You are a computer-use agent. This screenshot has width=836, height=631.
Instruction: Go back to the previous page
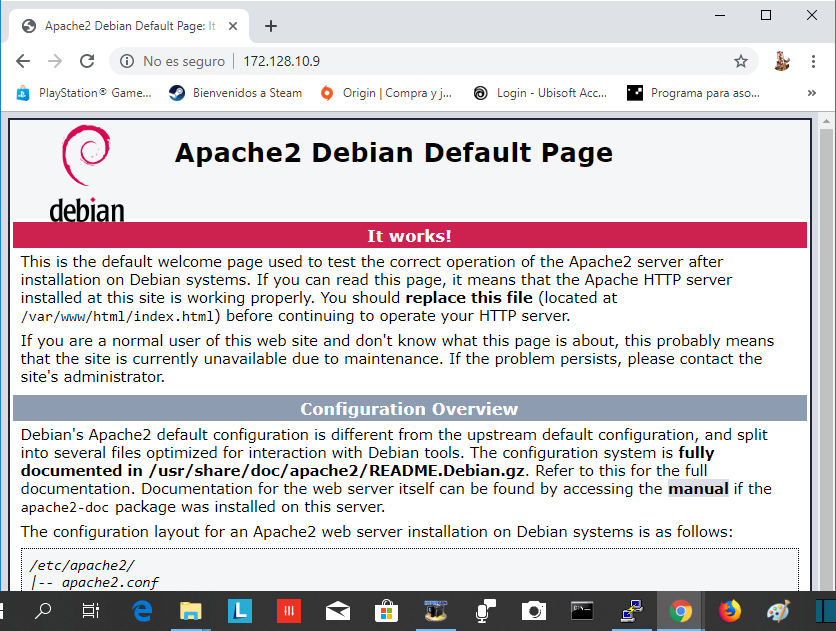click(23, 61)
